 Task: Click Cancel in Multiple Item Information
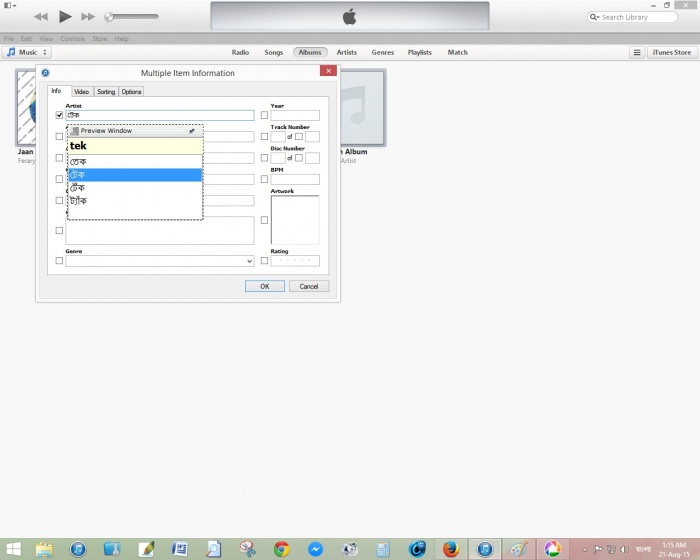click(308, 286)
